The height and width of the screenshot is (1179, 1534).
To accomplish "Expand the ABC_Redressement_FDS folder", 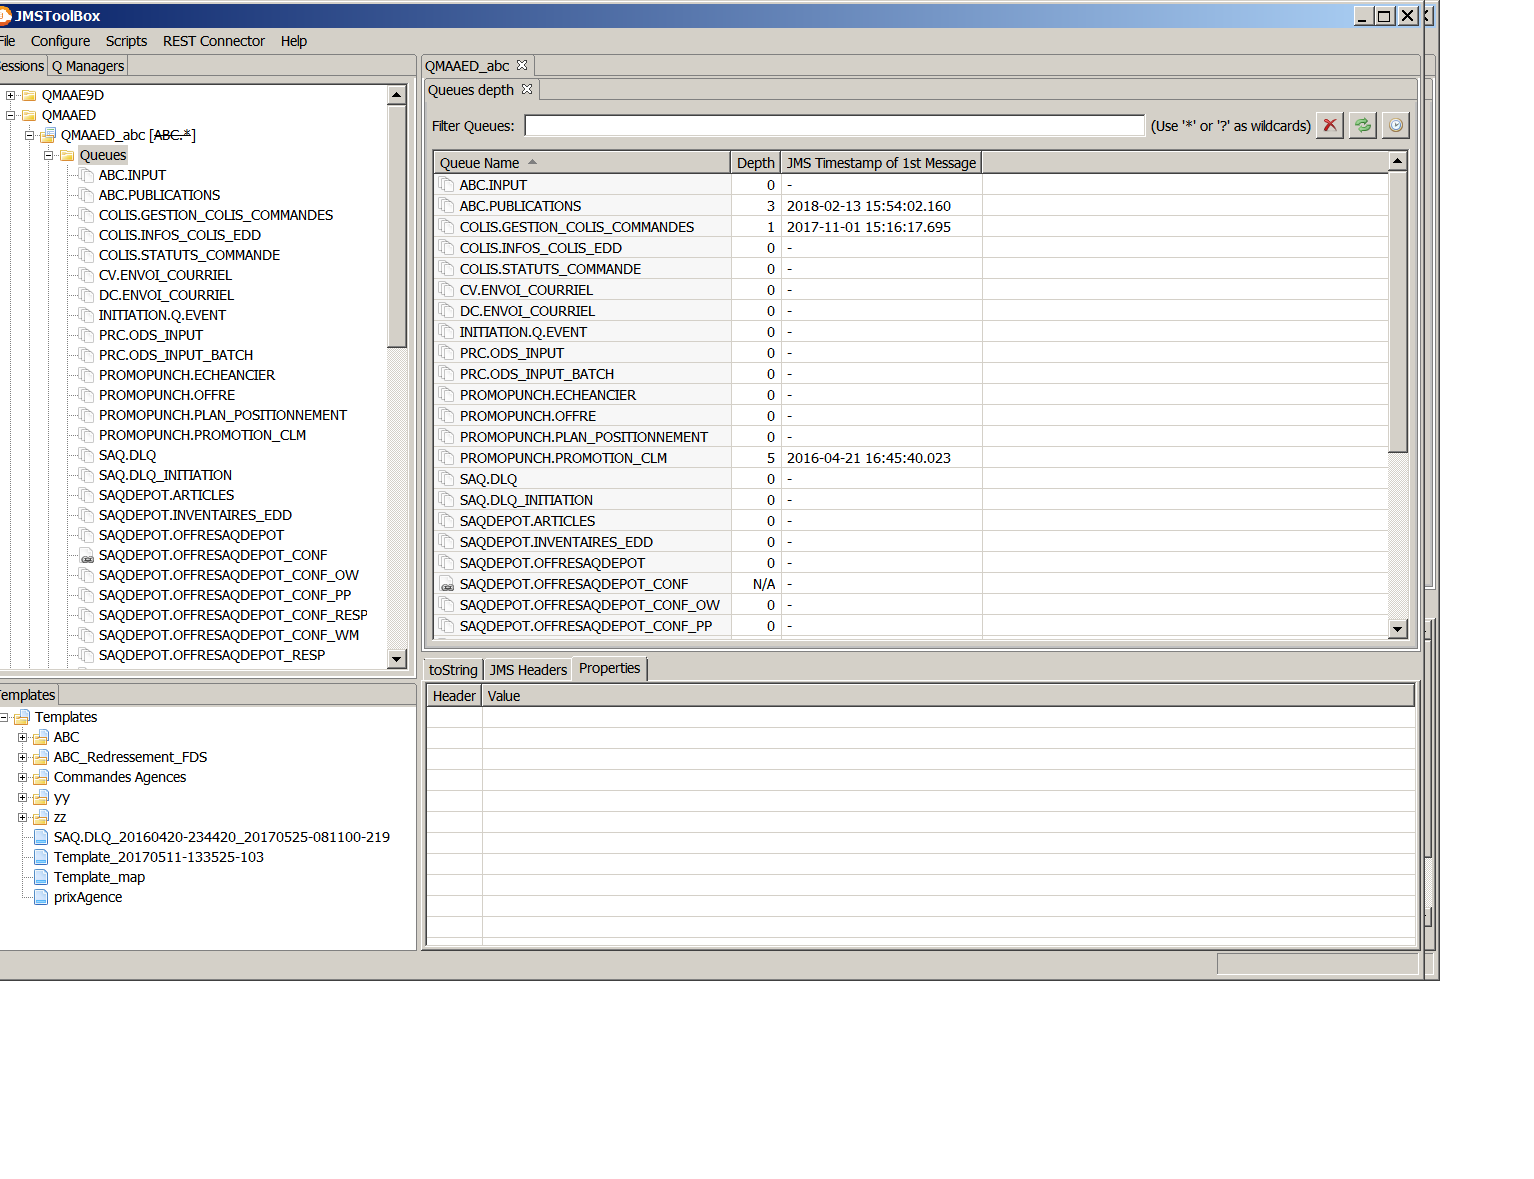I will pos(22,757).
